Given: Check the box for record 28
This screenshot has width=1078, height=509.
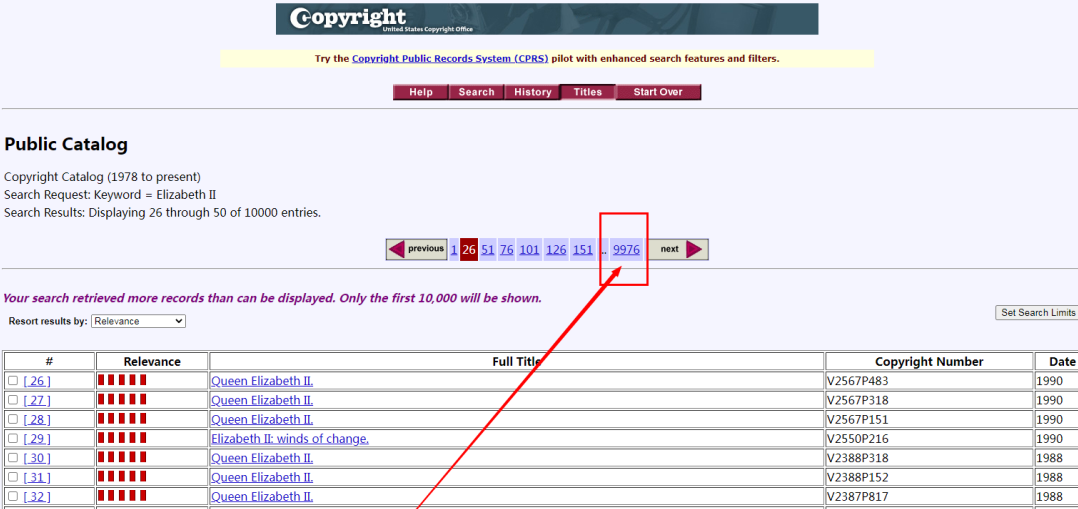Looking at the screenshot, I should click(x=13, y=419).
